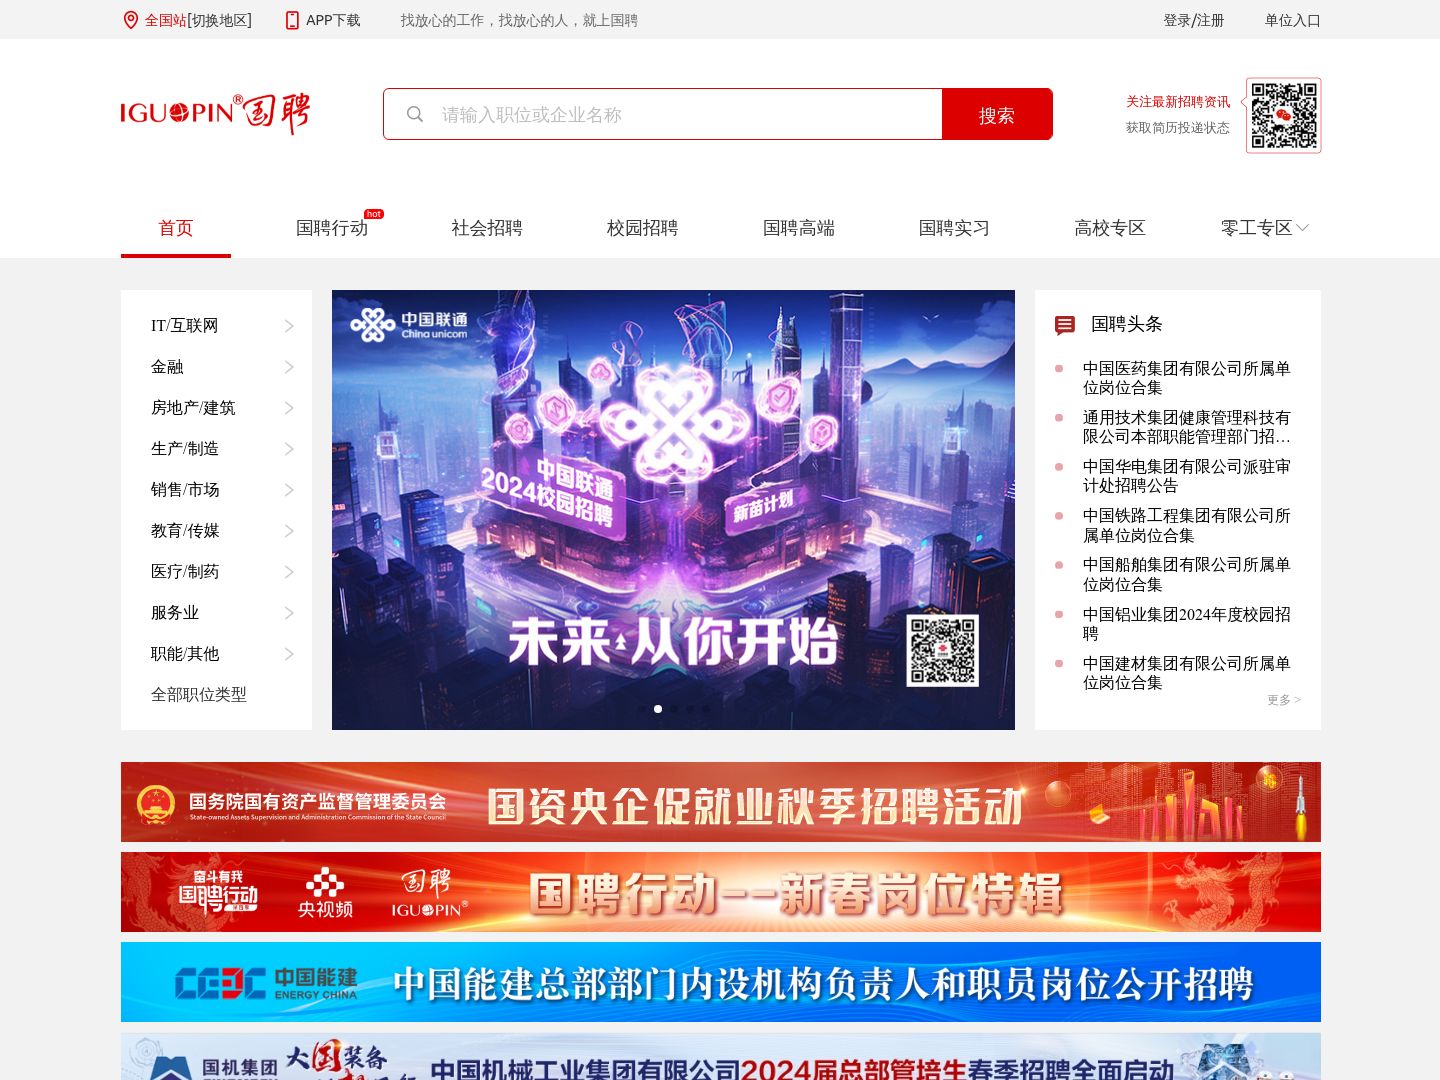The width and height of the screenshot is (1440, 1080).
Task: Select the second carousel dot indicator
Action: (658, 709)
